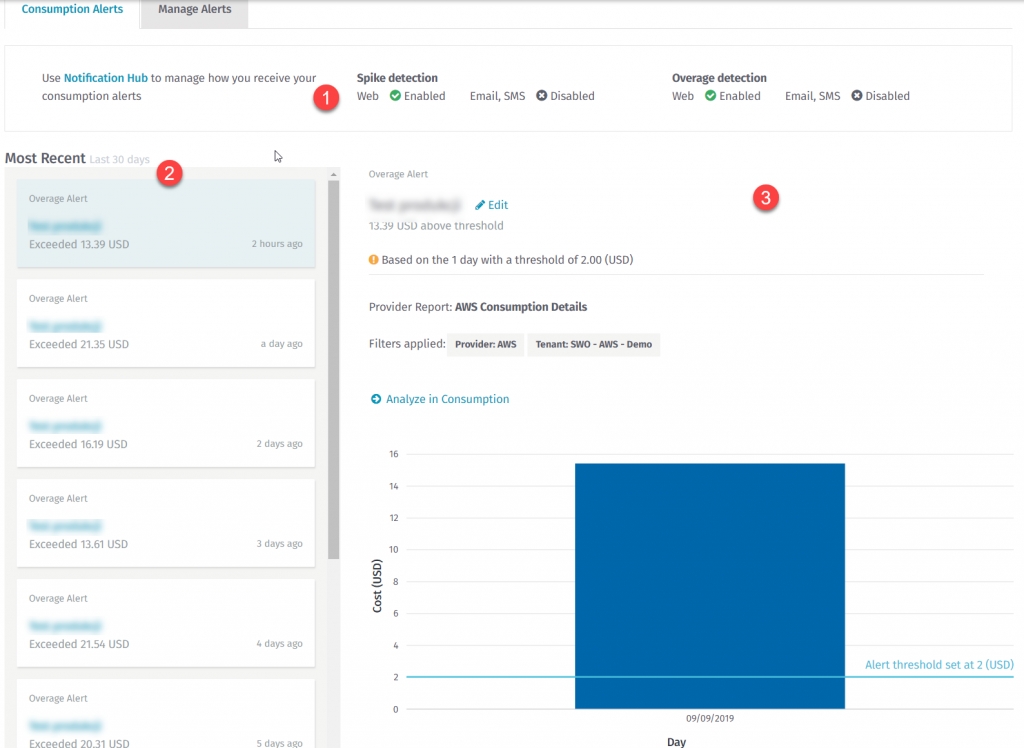Open the Notification Hub link
Viewport: 1024px width, 748px height.
(106, 78)
